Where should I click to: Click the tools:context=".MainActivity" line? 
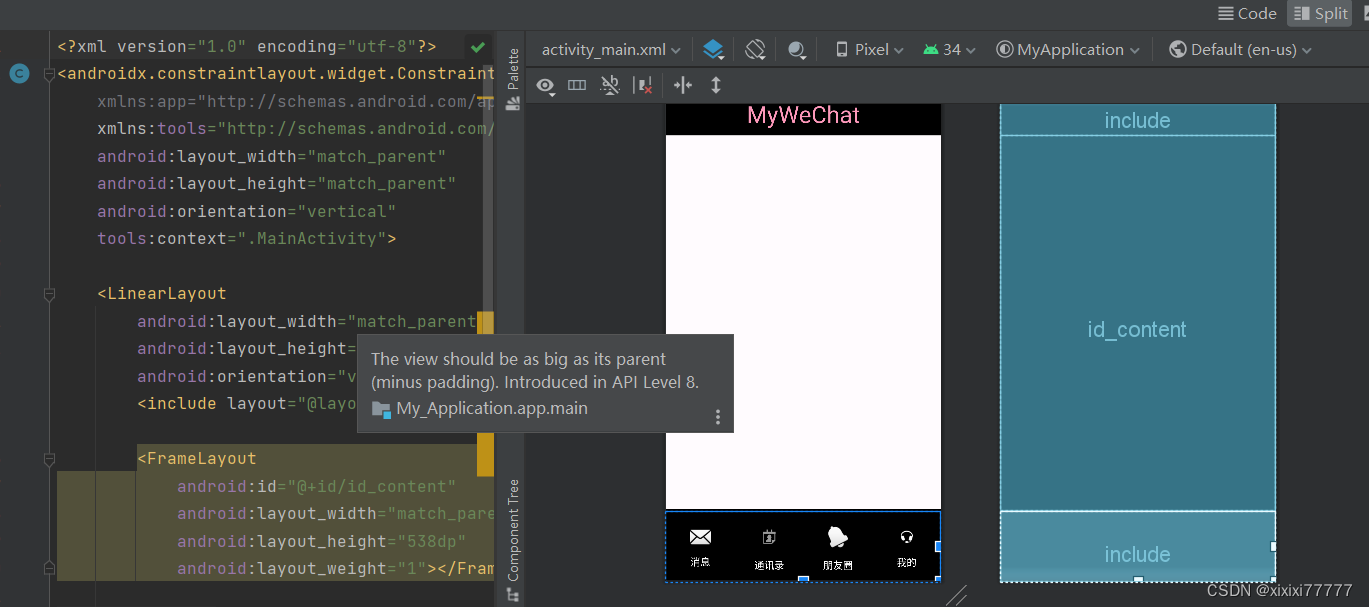pyautogui.click(x=246, y=239)
